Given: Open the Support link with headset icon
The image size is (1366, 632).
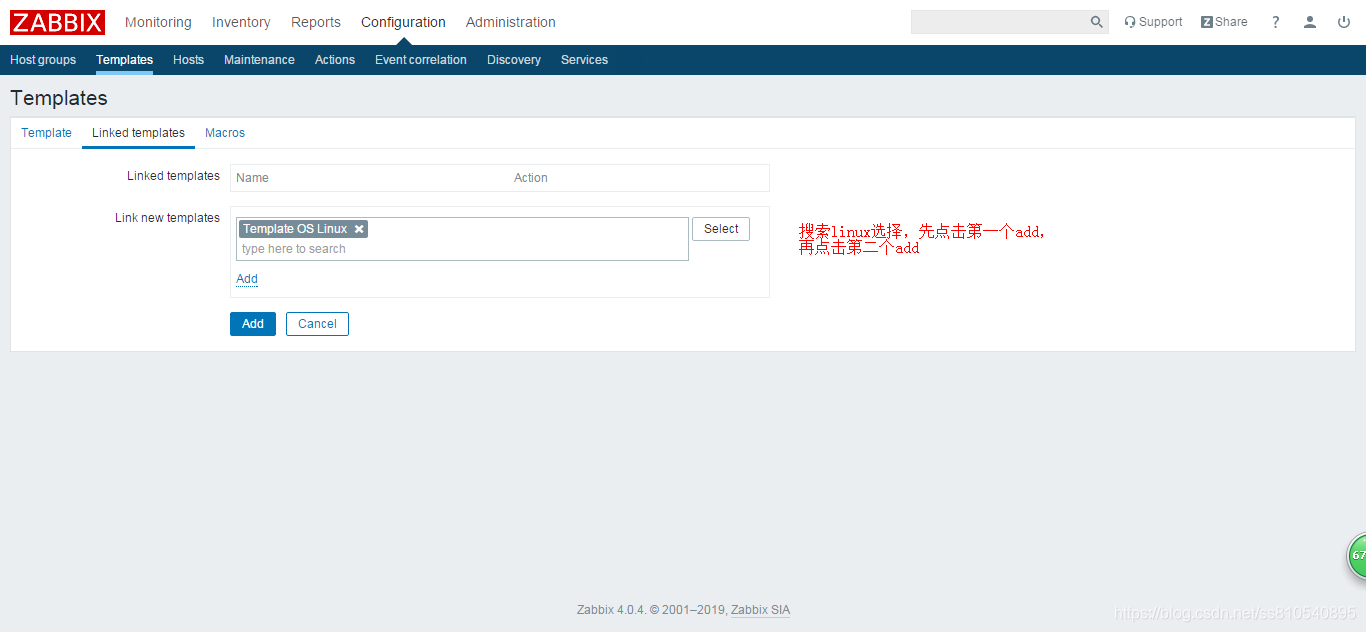Looking at the screenshot, I should click(1153, 22).
